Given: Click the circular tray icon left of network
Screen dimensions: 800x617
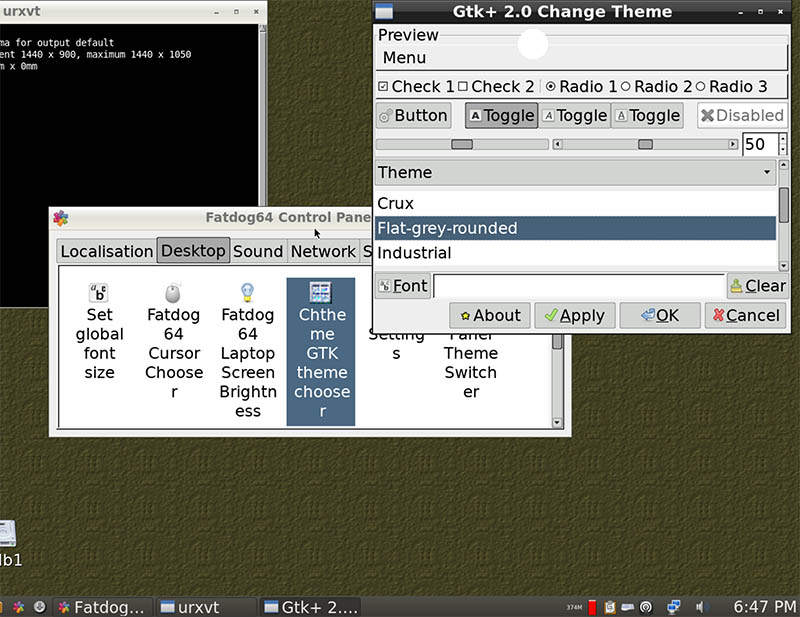Looking at the screenshot, I should pos(646,607).
